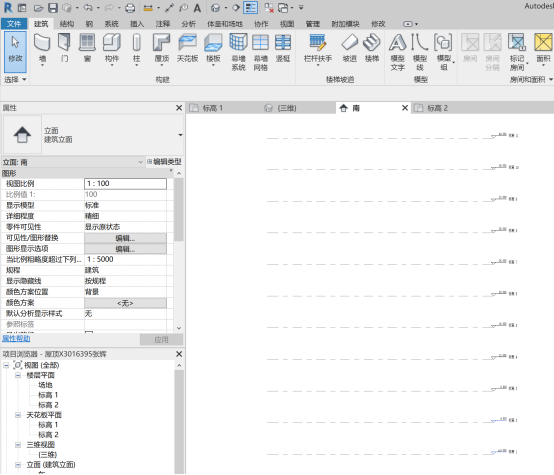Open the type selector dropdown for 建筑立面
The image size is (554, 475).
tap(180, 135)
